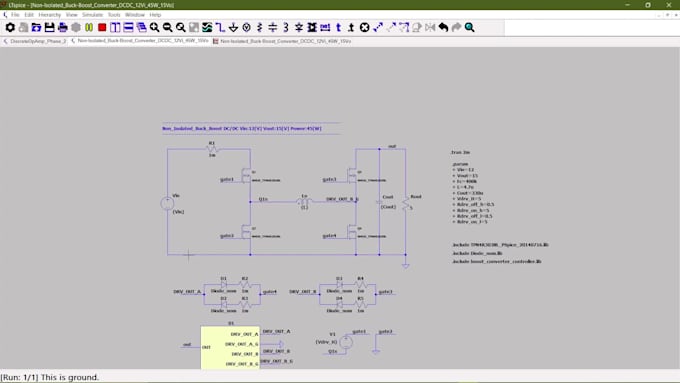Switch to the Buck-Boost Converter waveform tab
Screen dimensions: 680x383
(x=282, y=41)
